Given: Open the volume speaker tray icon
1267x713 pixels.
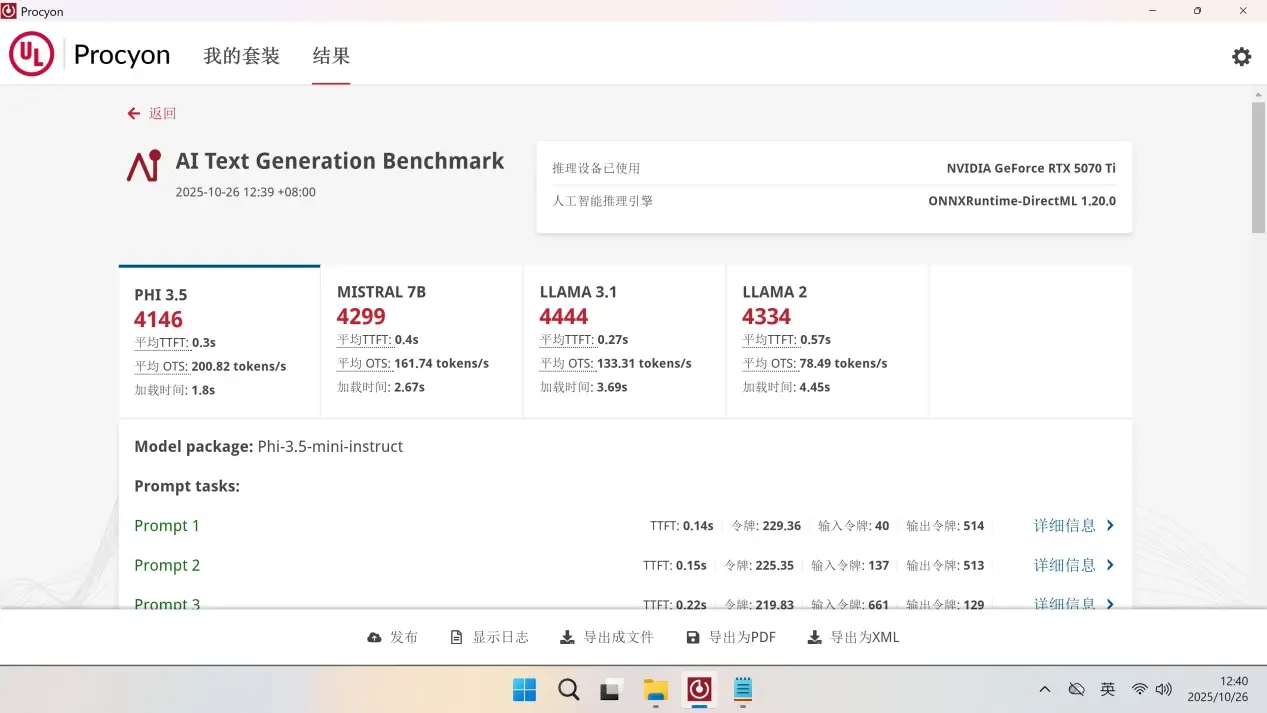Looking at the screenshot, I should (x=1163, y=690).
